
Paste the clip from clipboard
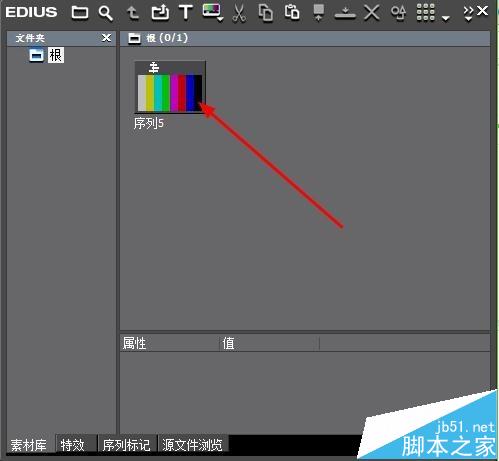(x=292, y=13)
